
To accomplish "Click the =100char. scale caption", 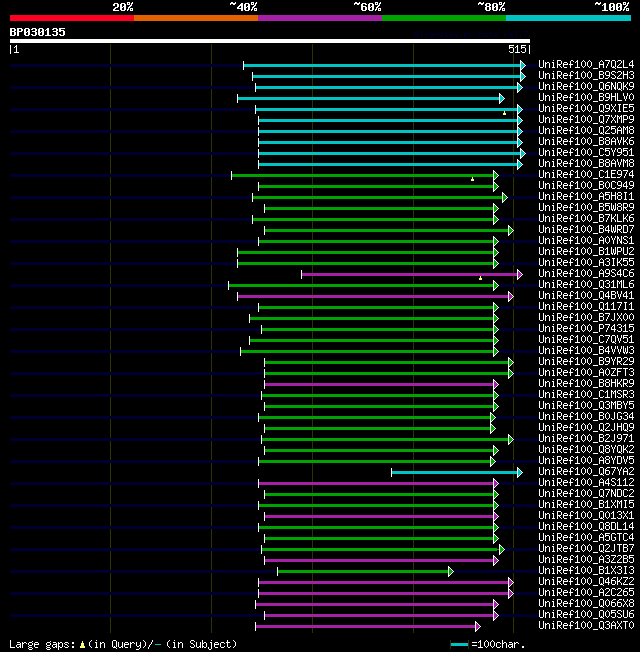I will pos(499,645).
